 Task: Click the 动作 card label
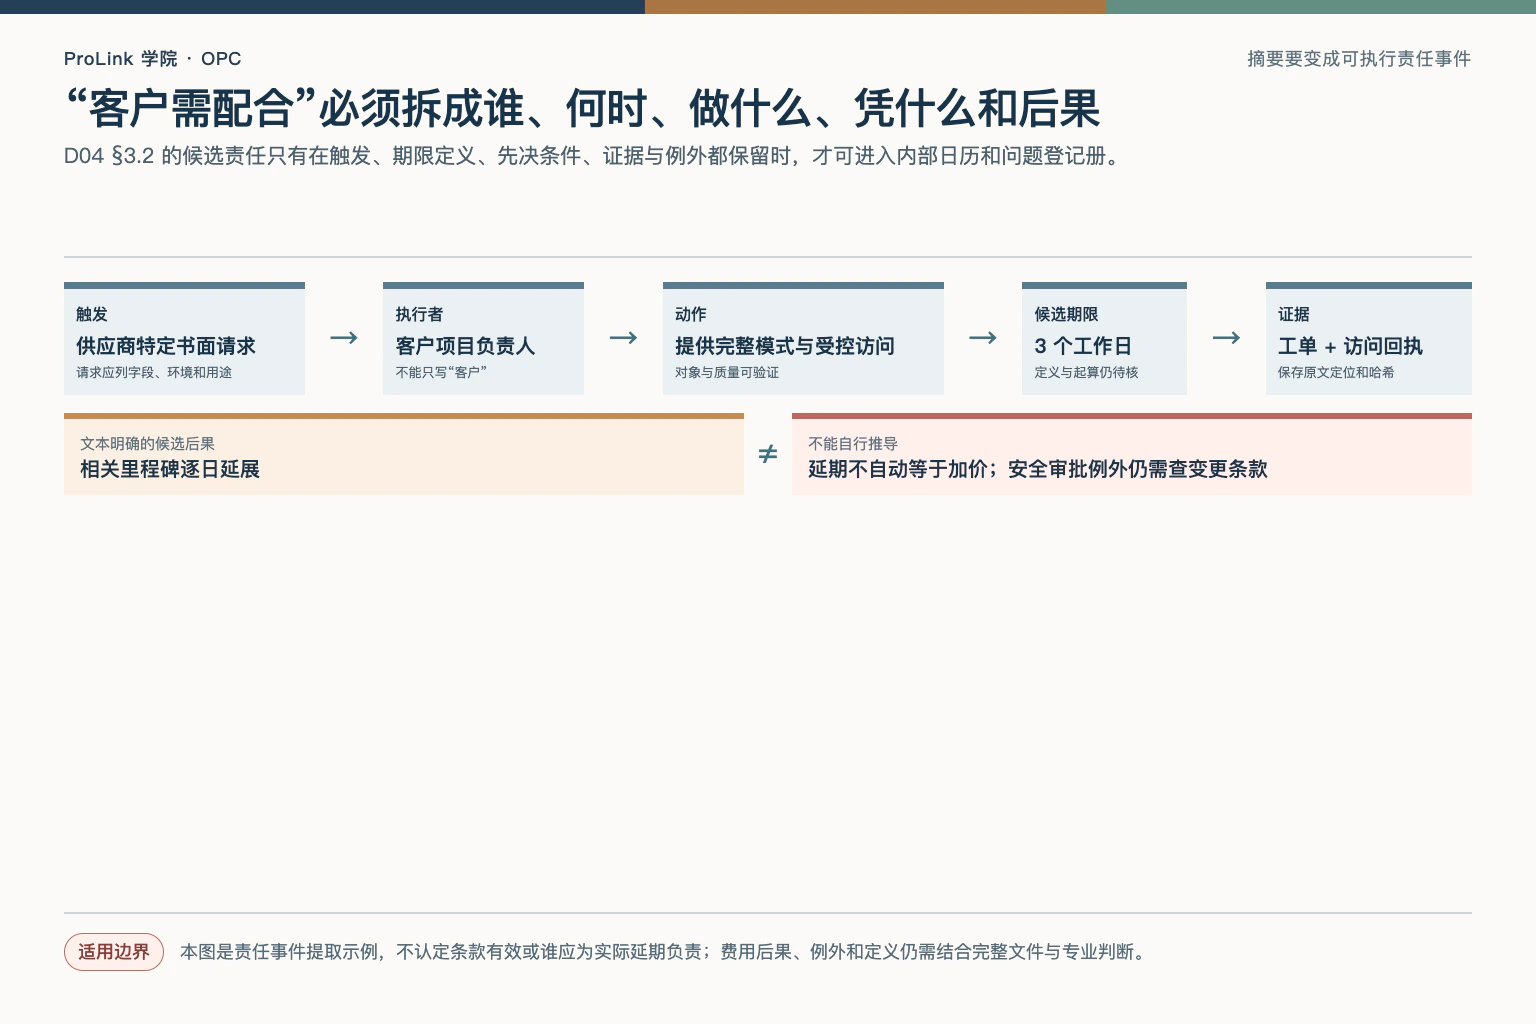(x=691, y=314)
